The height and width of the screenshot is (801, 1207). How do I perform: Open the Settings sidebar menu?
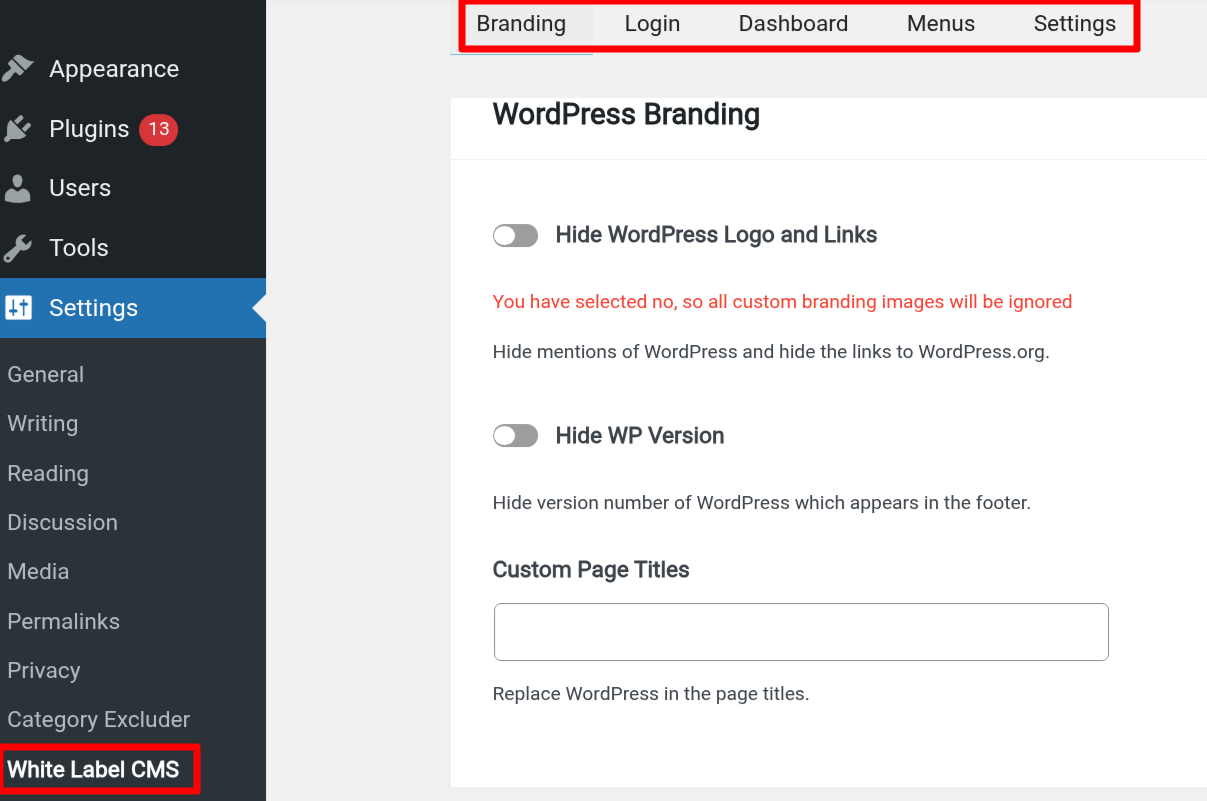click(133, 308)
